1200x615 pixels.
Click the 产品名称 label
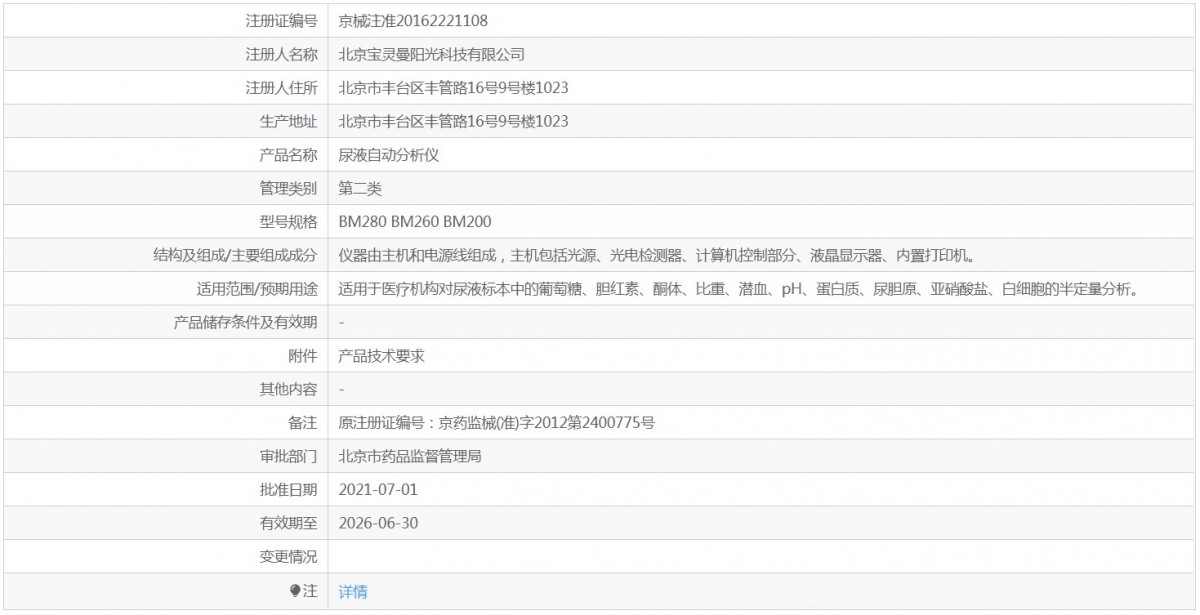[289, 155]
